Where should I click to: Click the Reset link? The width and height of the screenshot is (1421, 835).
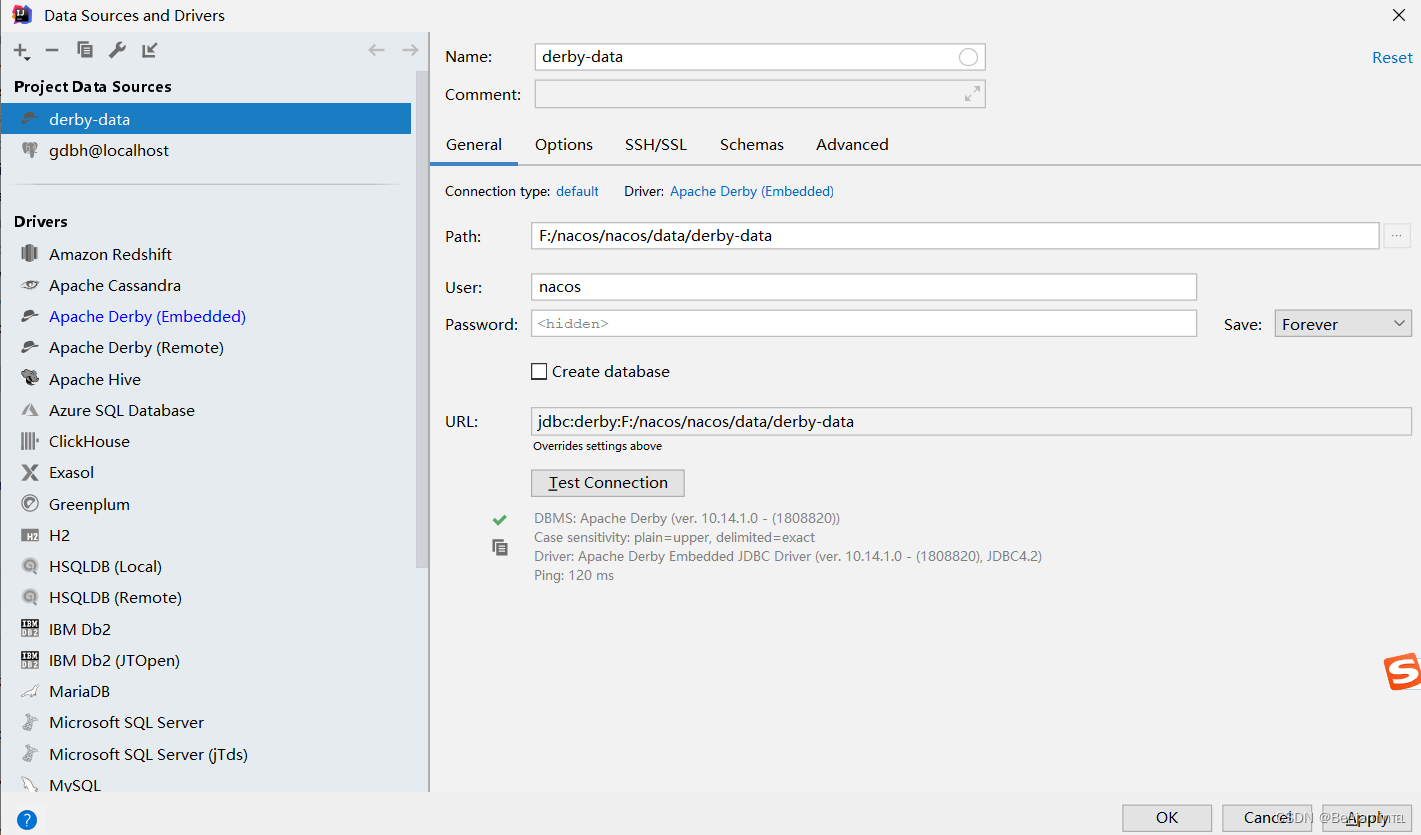[1392, 58]
